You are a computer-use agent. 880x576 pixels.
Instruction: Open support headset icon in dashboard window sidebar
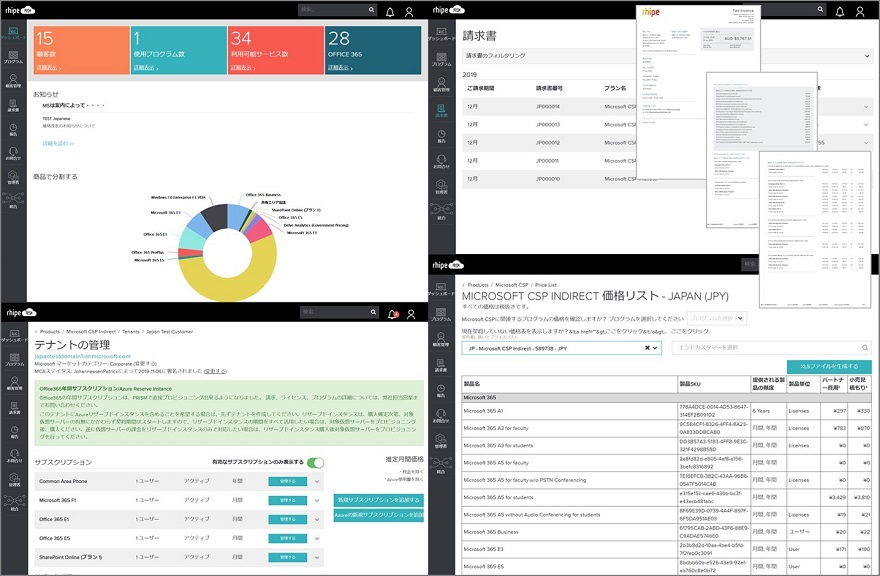13,153
